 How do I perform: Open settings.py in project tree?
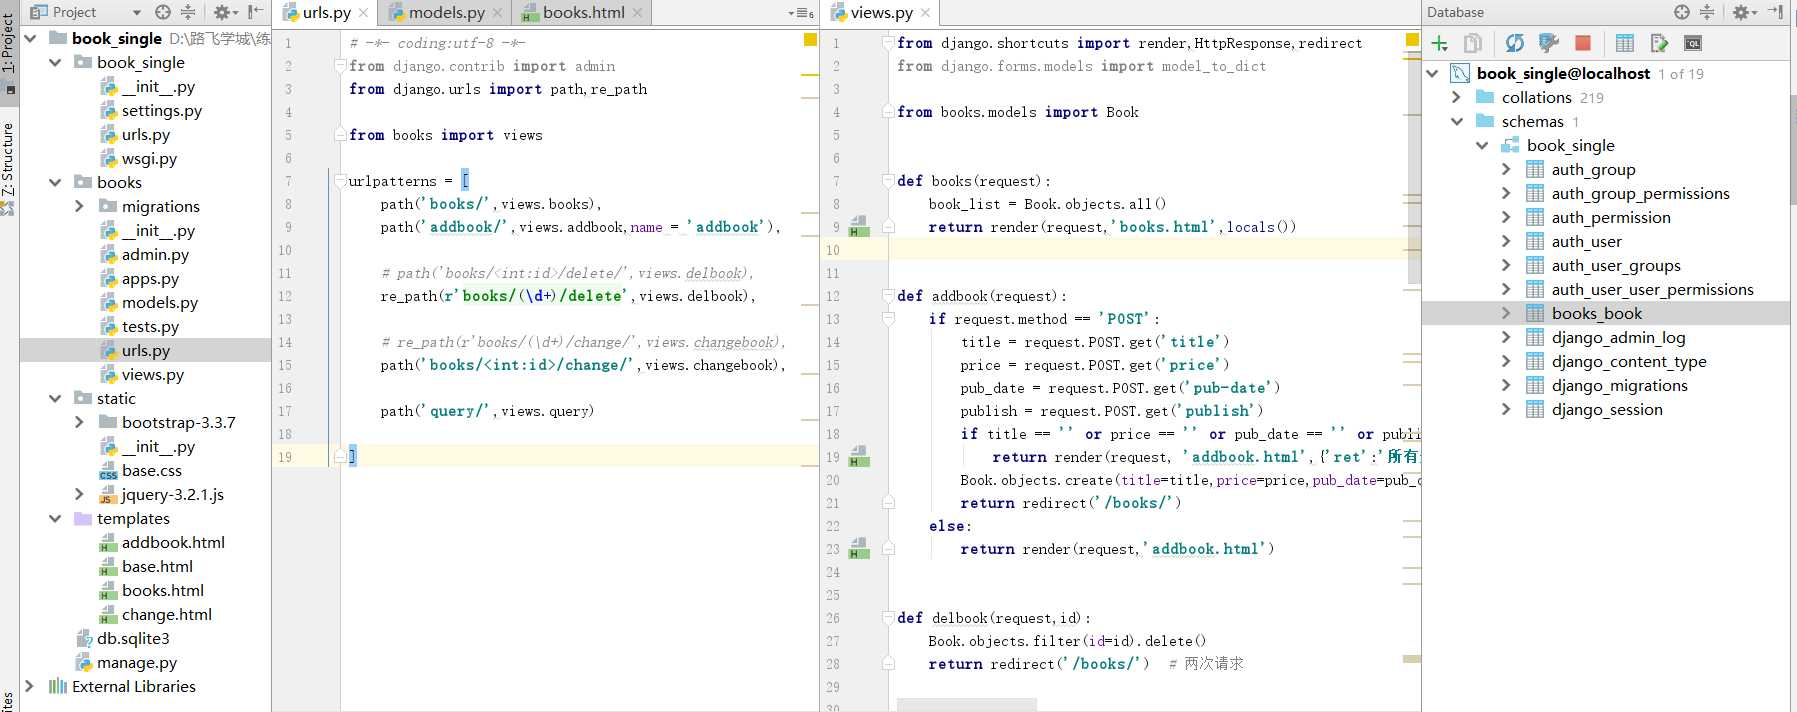[161, 110]
